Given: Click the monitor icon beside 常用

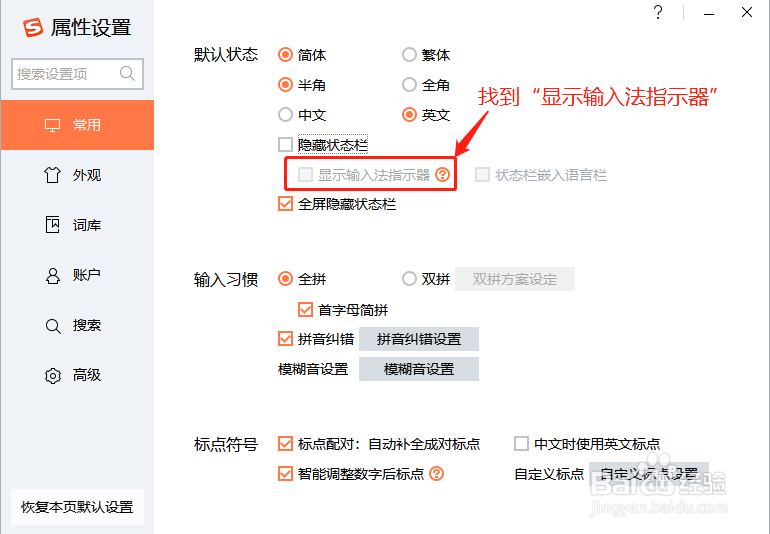Looking at the screenshot, I should (x=53, y=125).
